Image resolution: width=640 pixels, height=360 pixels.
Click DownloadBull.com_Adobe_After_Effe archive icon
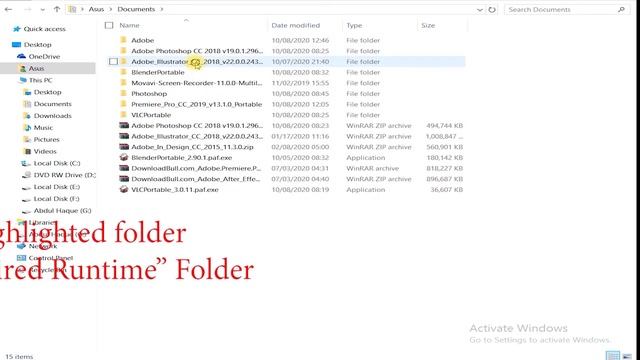pos(124,178)
